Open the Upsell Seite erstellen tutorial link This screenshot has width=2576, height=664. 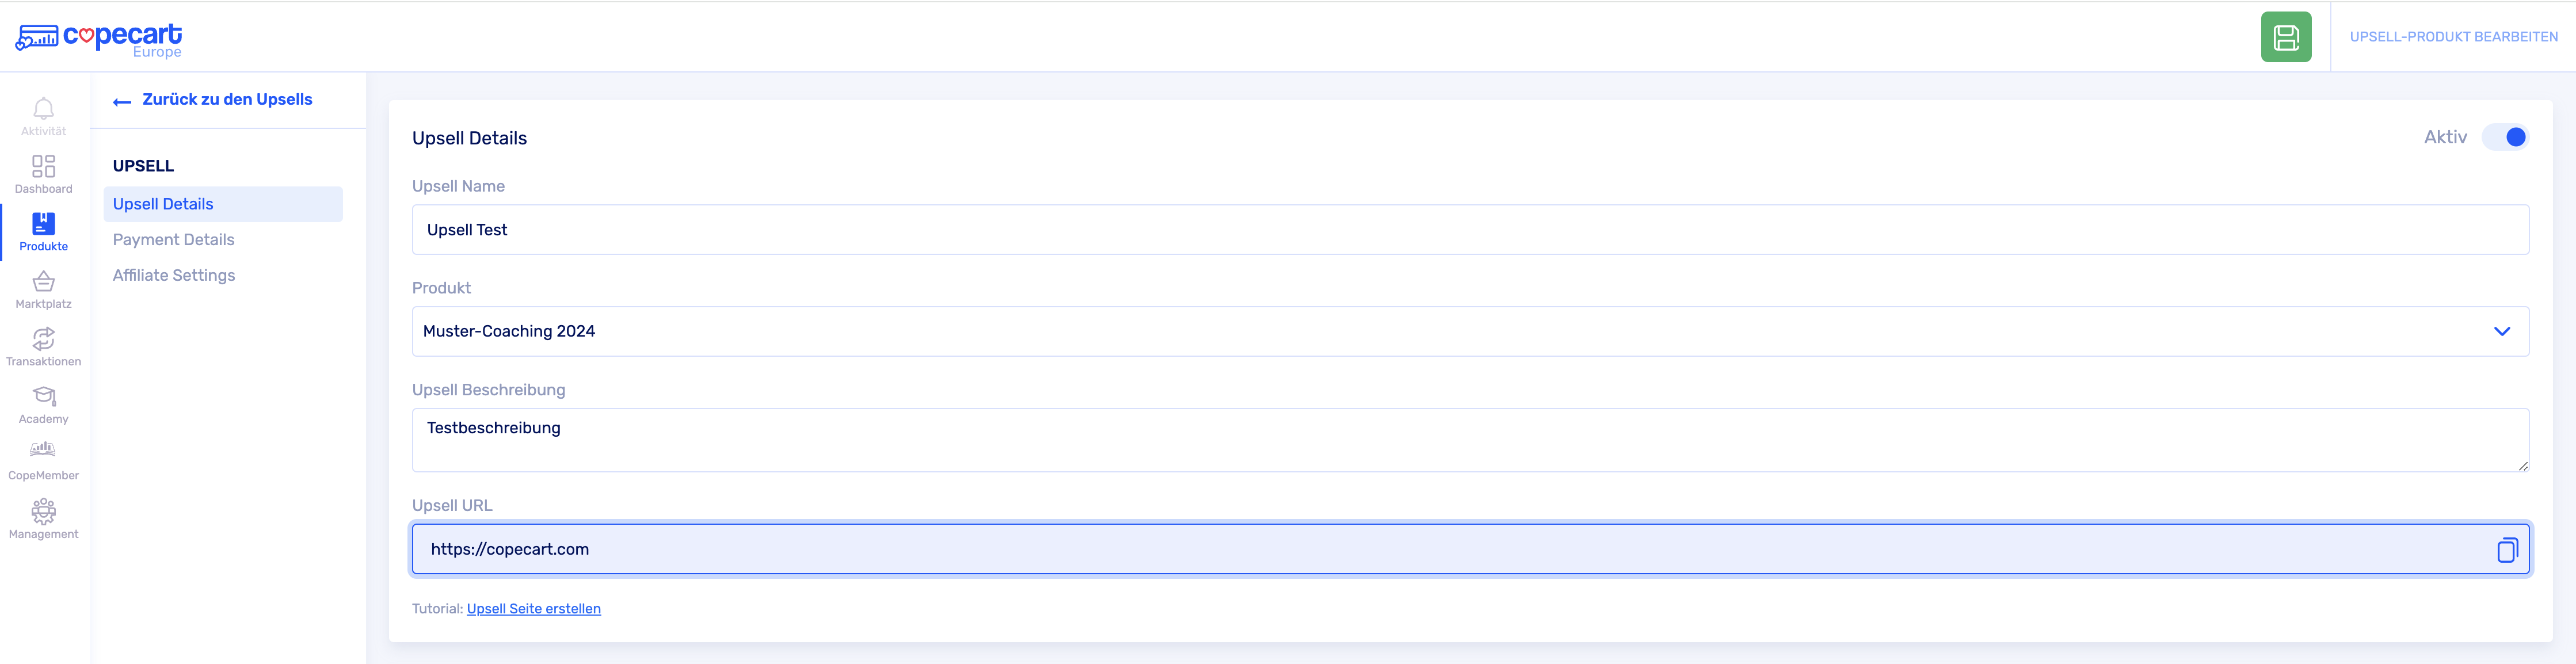[x=533, y=609]
